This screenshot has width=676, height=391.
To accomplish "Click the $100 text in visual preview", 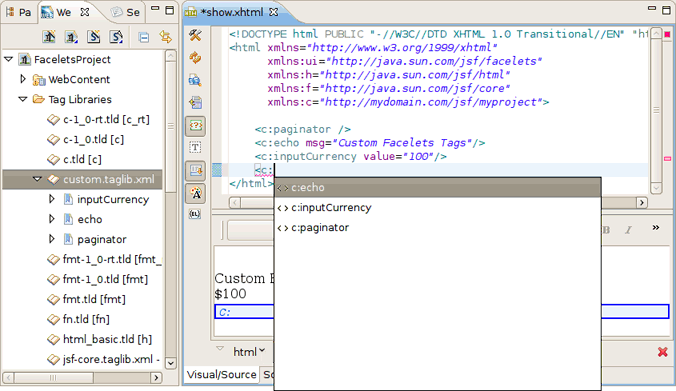I will tap(230, 294).
